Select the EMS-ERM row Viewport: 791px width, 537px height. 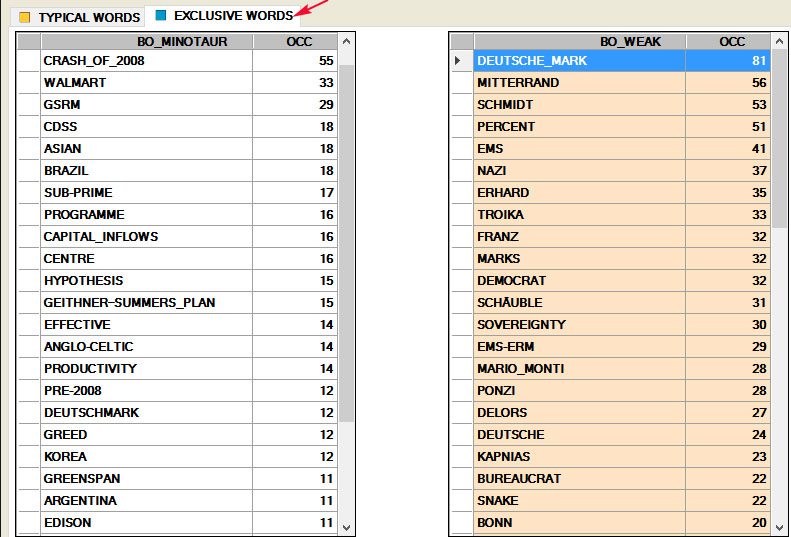coord(611,346)
